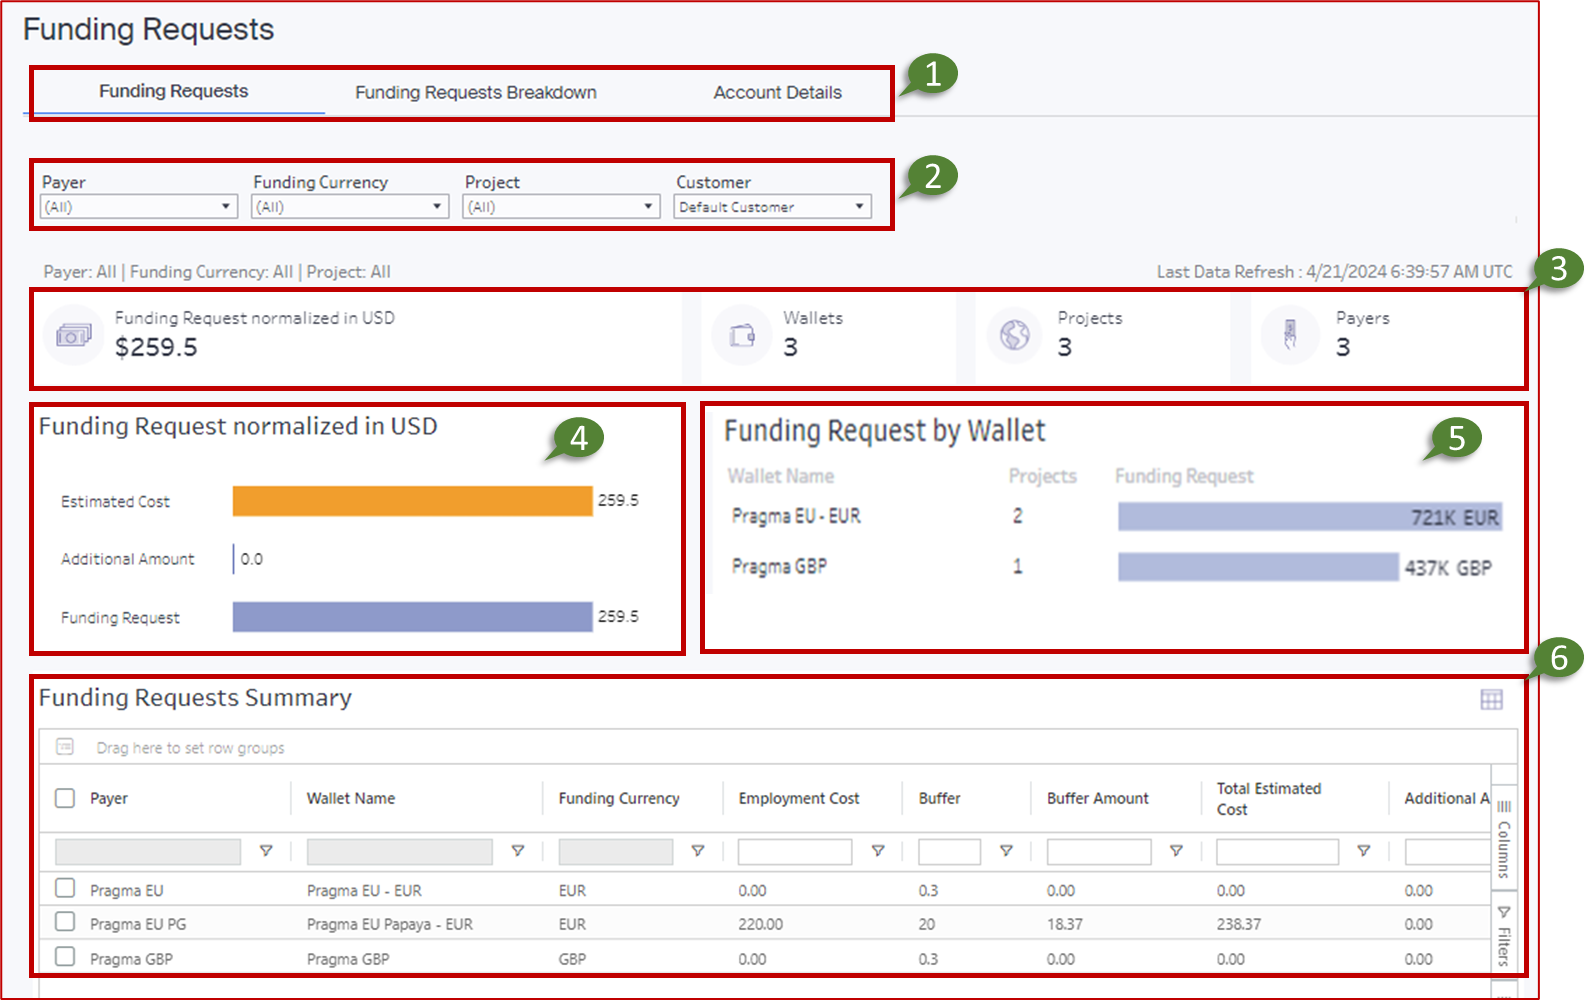The image size is (1596, 1000).
Task: Open the Wallet Name column filter icon
Action: coord(518,851)
